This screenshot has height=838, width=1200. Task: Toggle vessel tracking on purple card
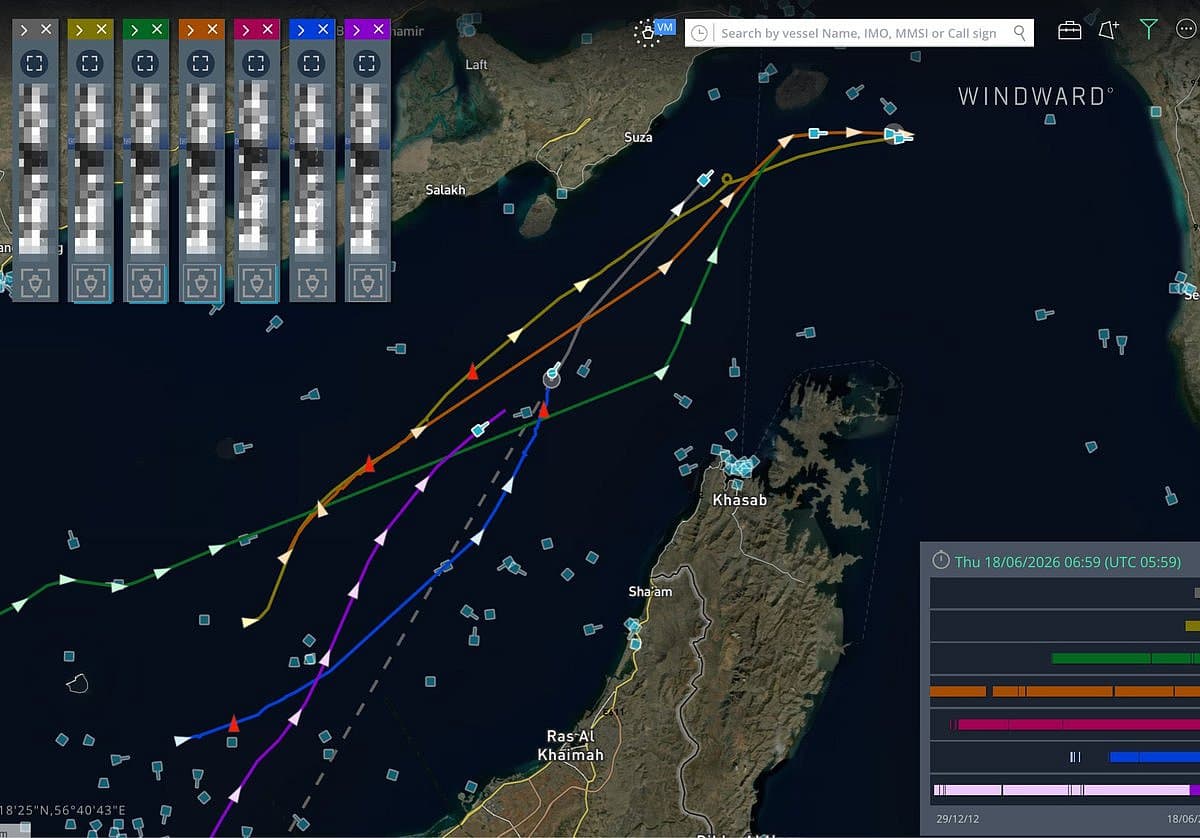[x=367, y=283]
